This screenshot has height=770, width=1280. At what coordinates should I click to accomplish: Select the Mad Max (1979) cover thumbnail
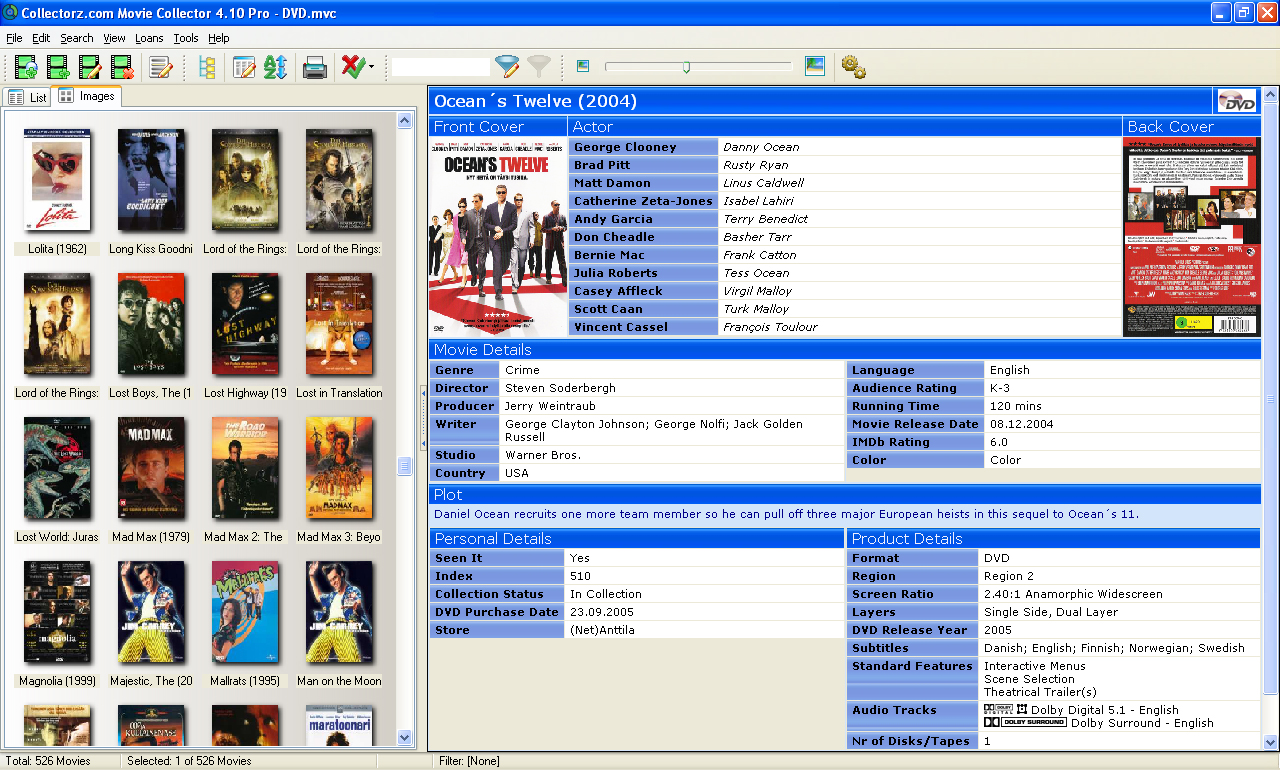(151, 469)
